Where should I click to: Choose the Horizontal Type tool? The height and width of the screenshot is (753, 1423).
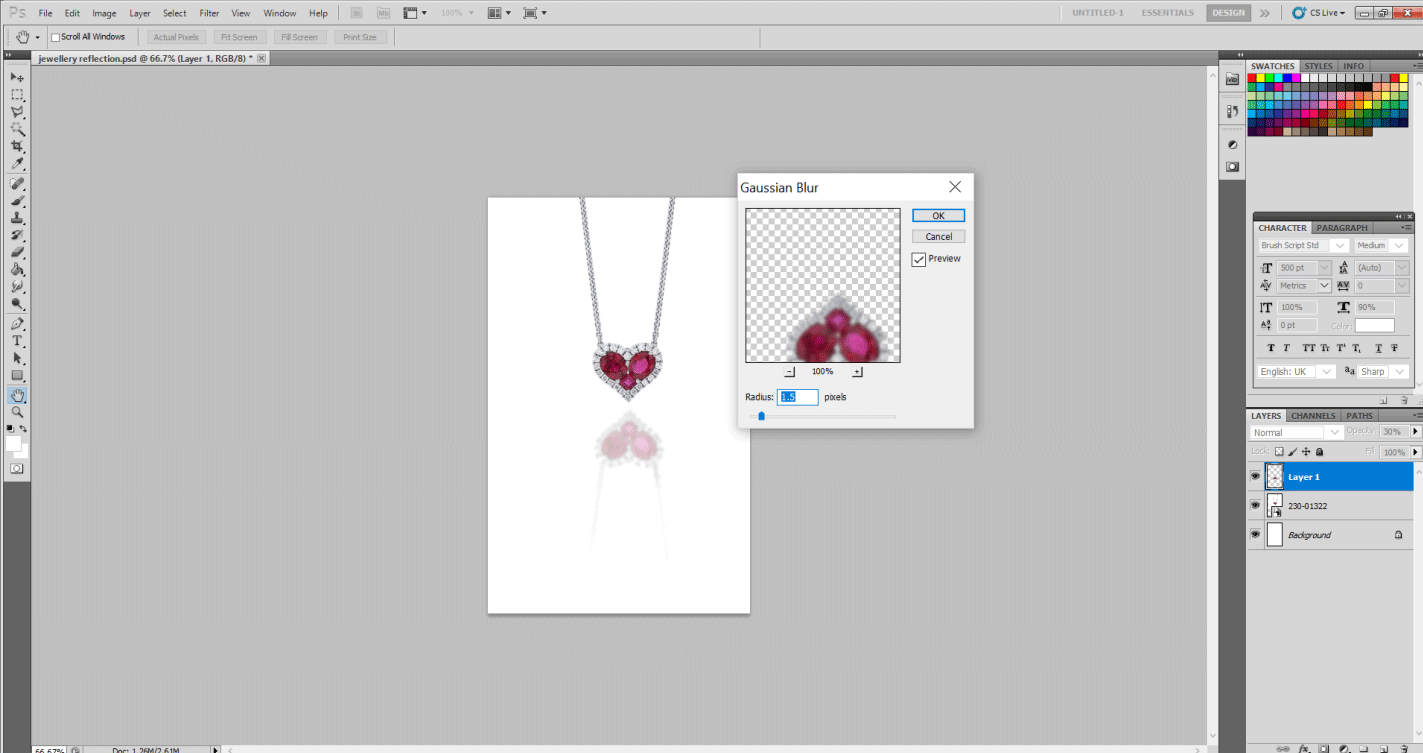point(17,341)
